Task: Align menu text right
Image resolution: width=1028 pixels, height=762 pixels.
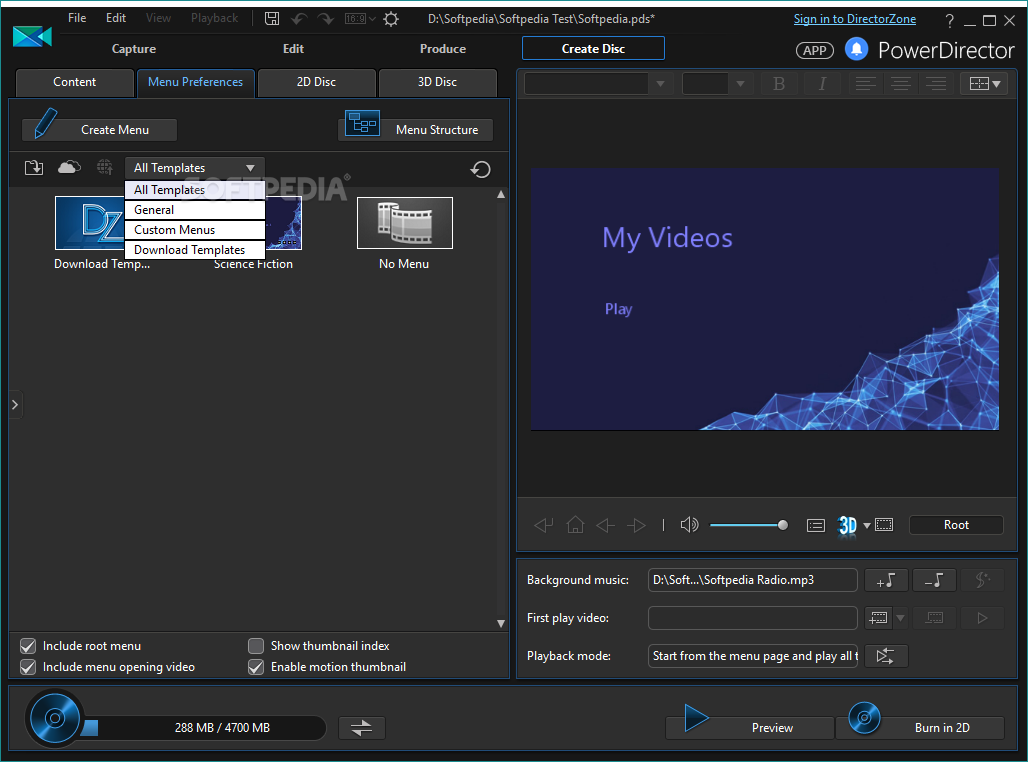Action: [936, 83]
